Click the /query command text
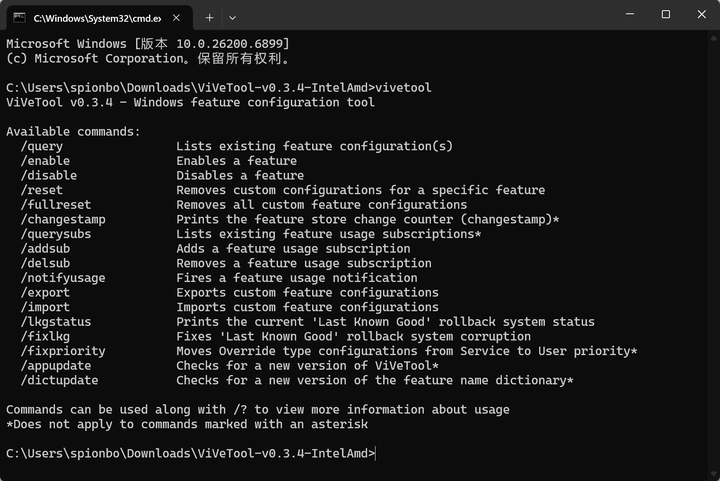Image resolution: width=720 pixels, height=481 pixels. point(42,146)
